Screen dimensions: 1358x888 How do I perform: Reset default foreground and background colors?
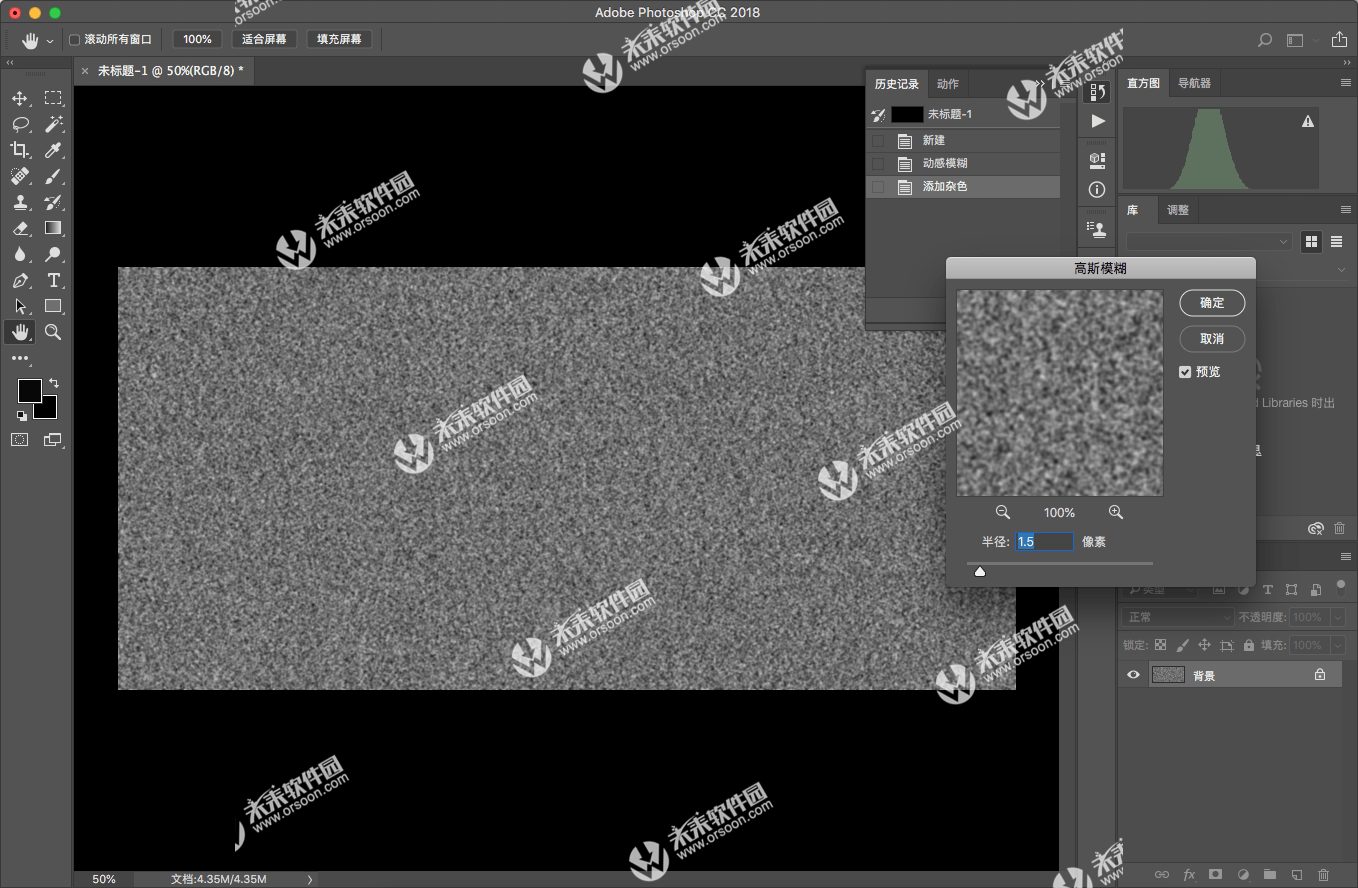point(21,415)
